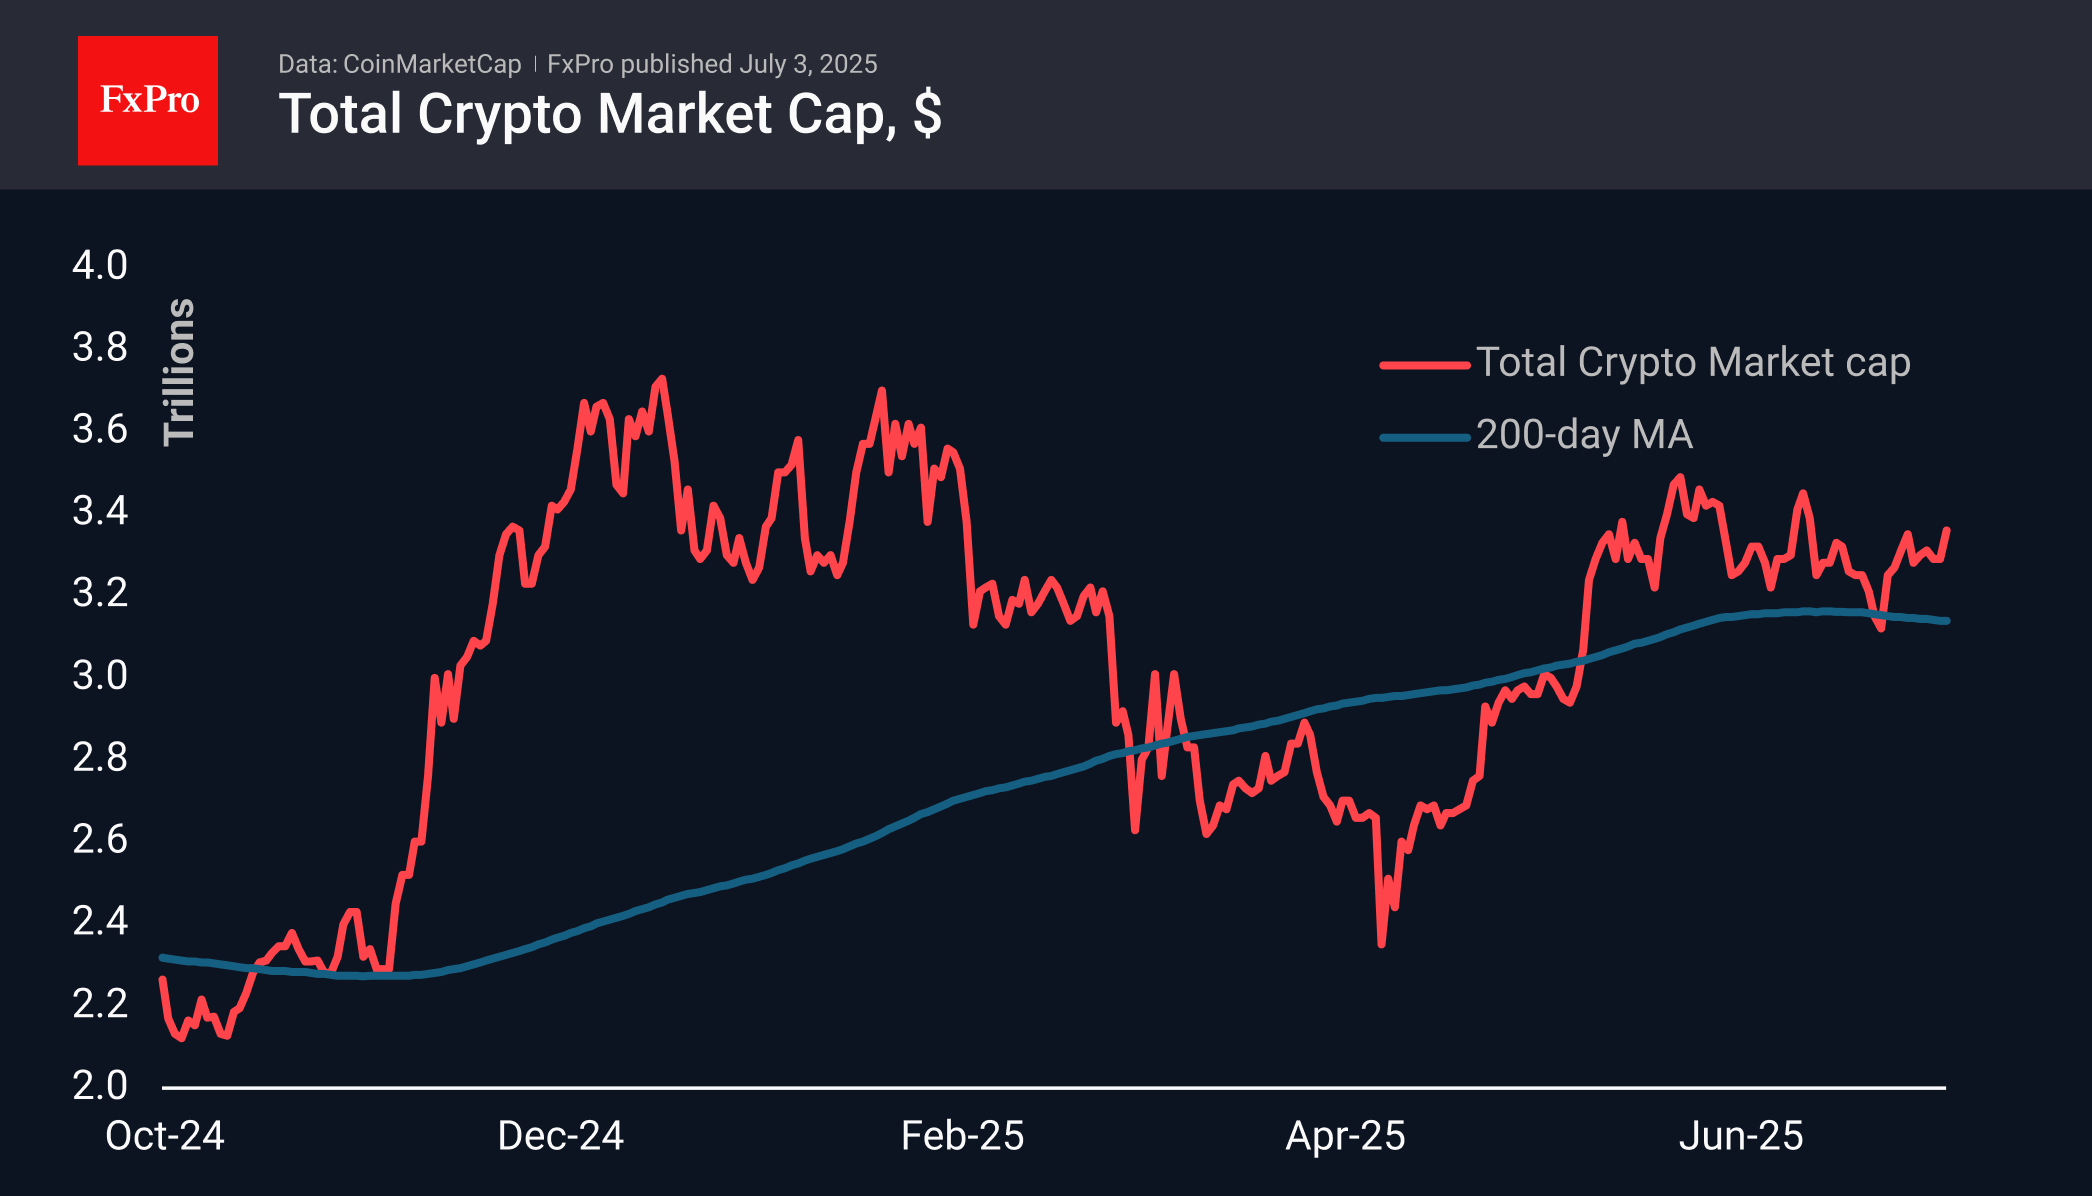The image size is (2092, 1196).
Task: Click the blue 200-day MA legend swatch
Action: click(x=1424, y=437)
